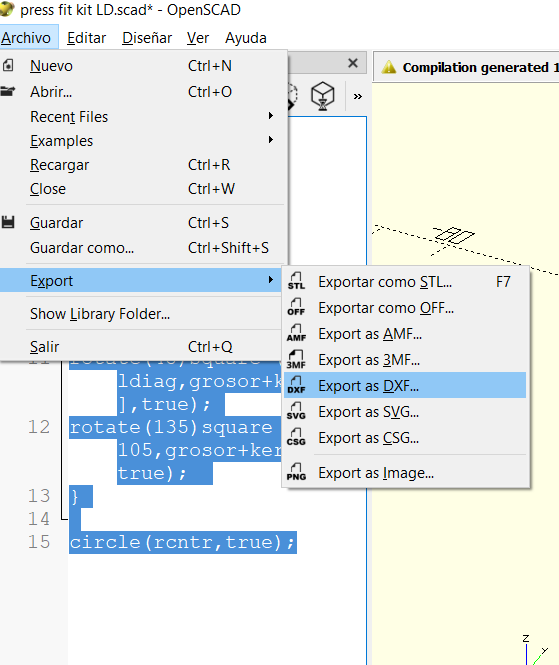Click the STL file icon in Export submenu
Image resolution: width=559 pixels, height=665 pixels.
pos(296,281)
